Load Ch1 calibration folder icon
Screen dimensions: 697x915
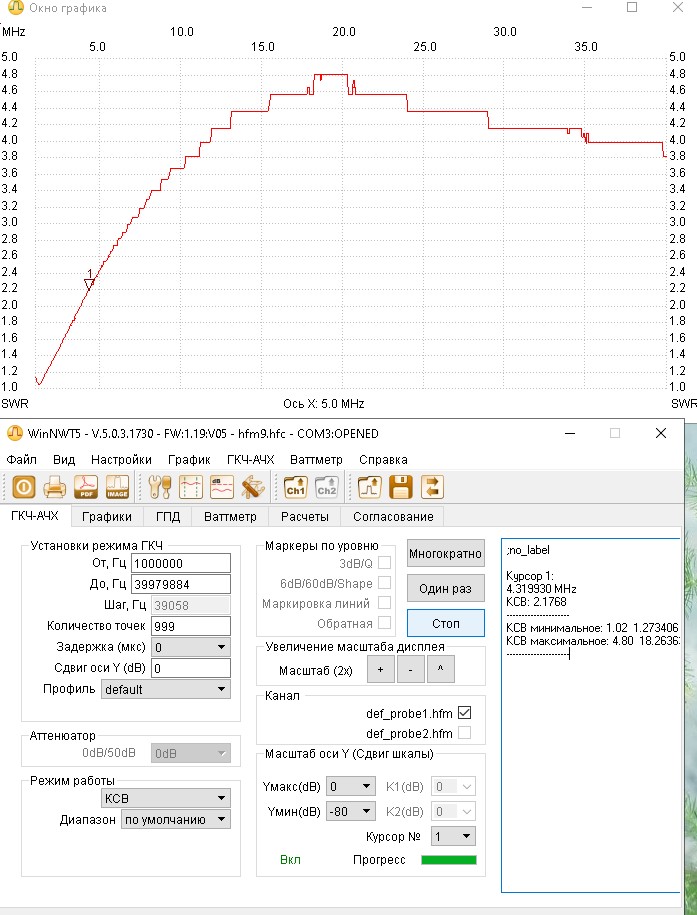[x=295, y=487]
